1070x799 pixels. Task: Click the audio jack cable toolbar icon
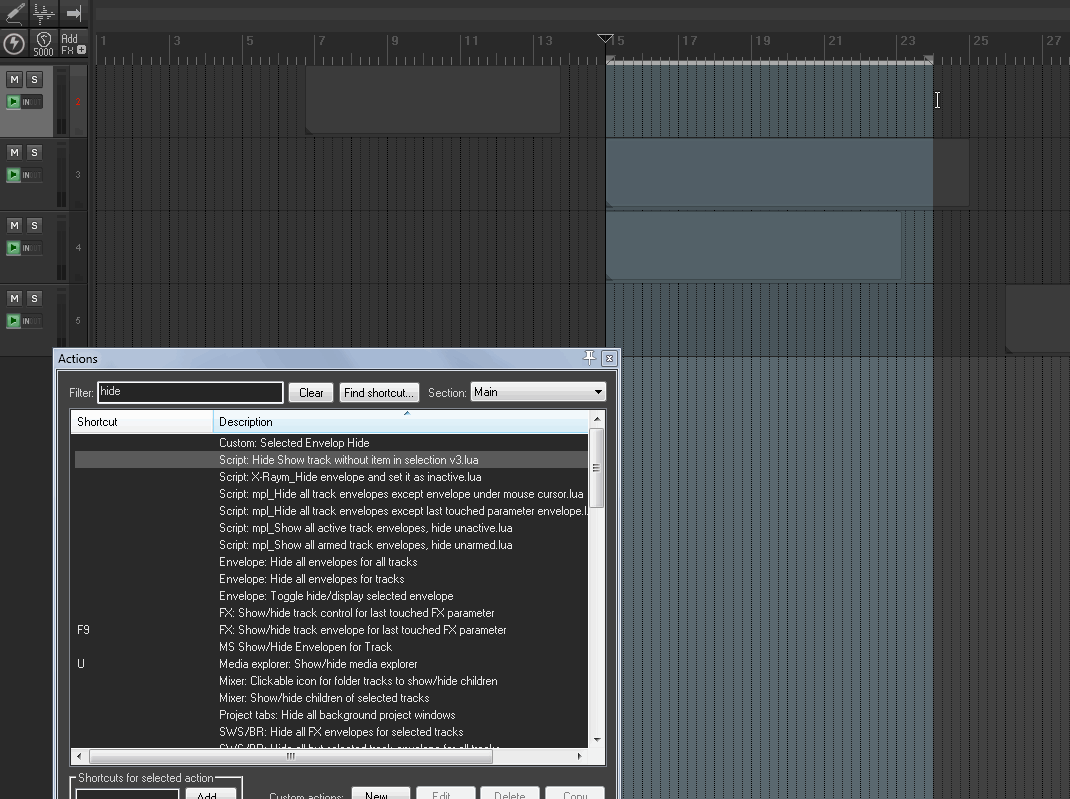tap(15, 12)
